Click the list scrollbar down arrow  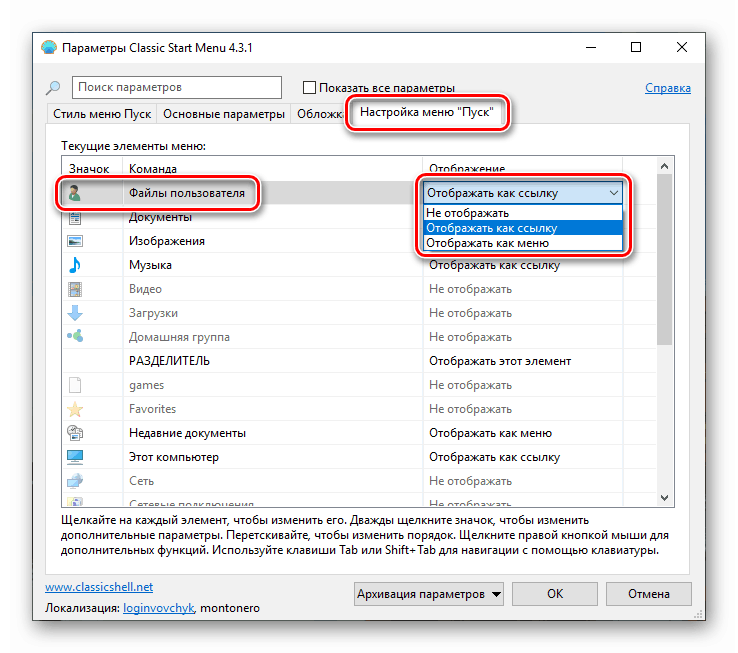tap(665, 498)
